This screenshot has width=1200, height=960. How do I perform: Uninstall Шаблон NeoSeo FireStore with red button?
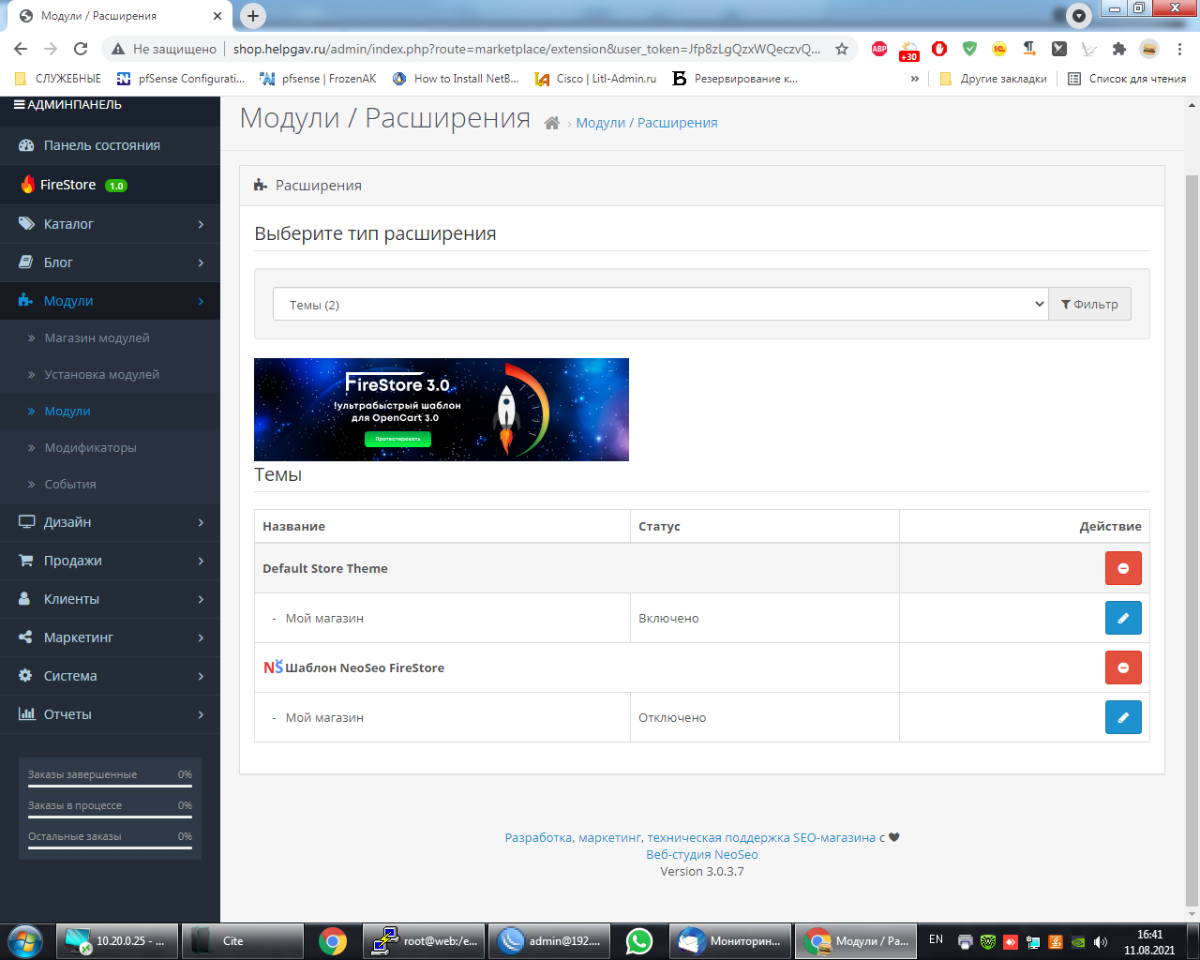point(1123,667)
